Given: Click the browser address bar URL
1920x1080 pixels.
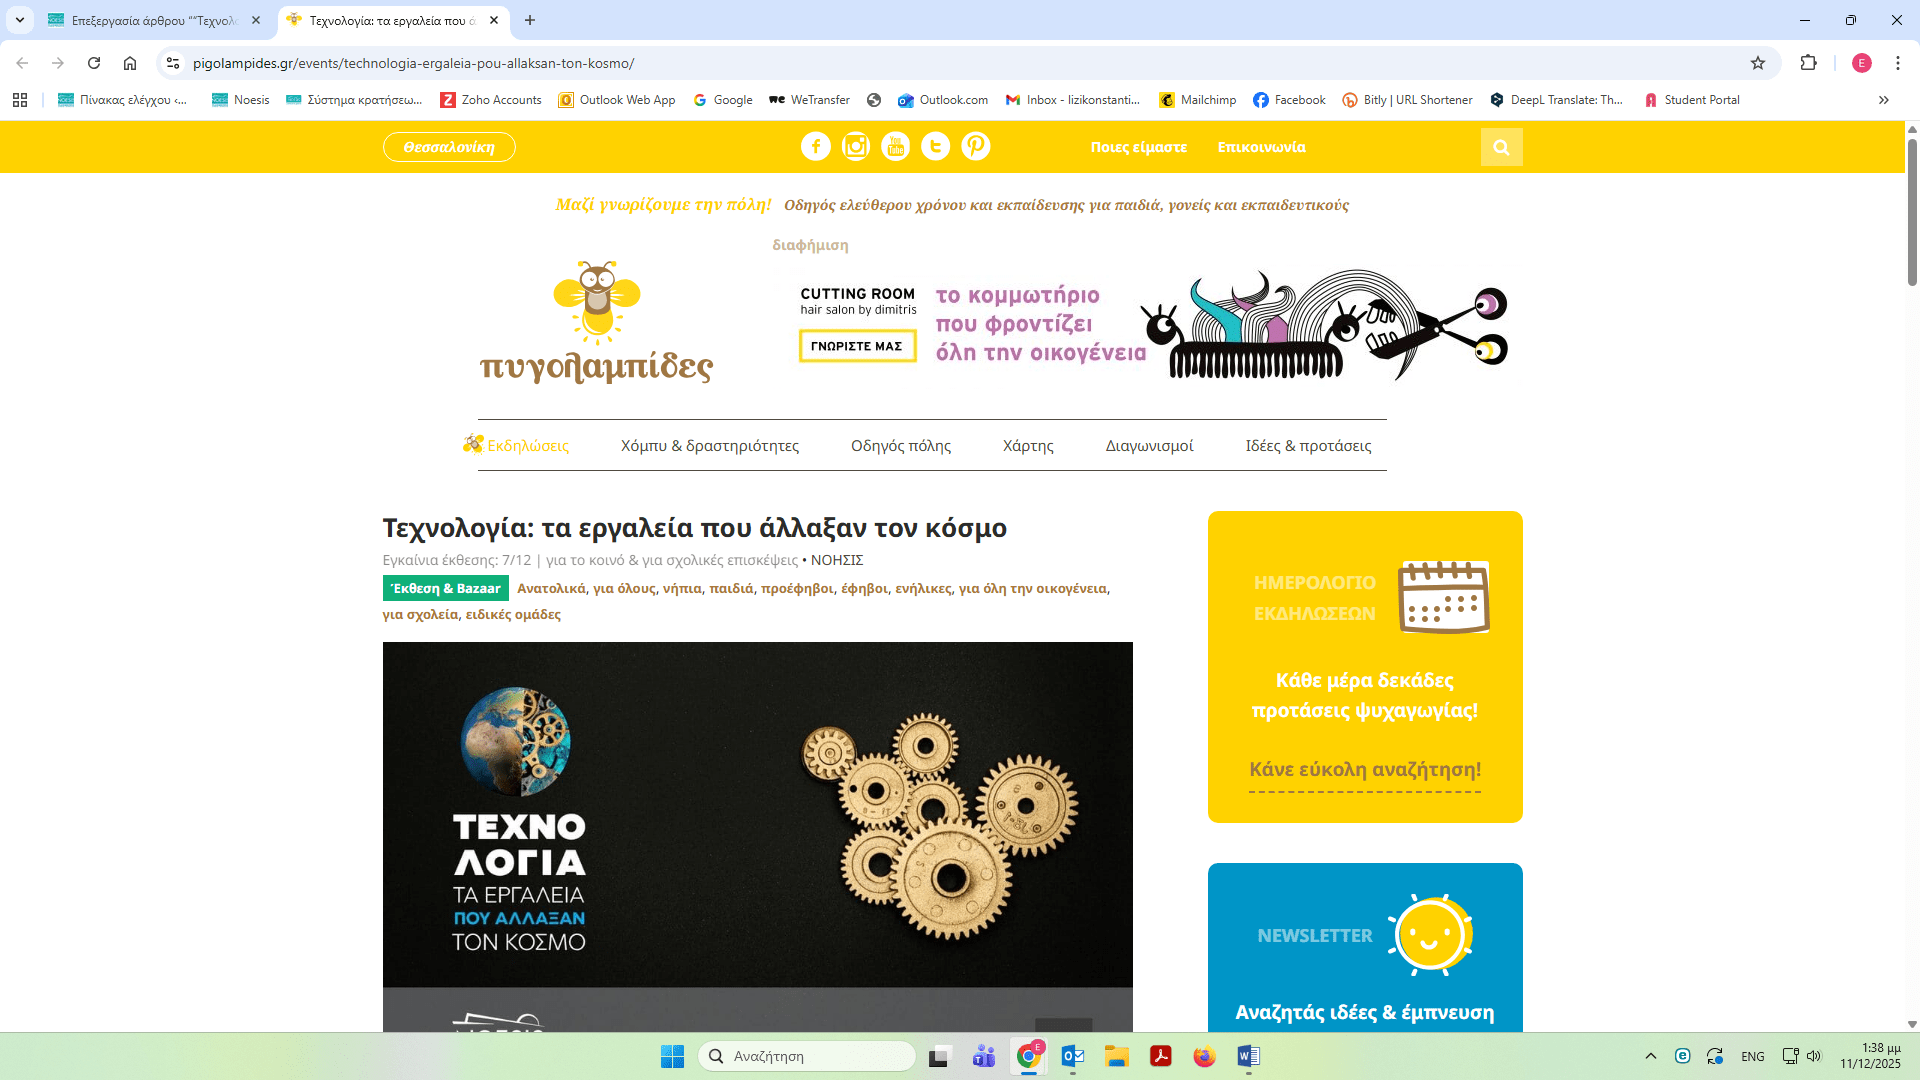Looking at the screenshot, I should tap(413, 63).
